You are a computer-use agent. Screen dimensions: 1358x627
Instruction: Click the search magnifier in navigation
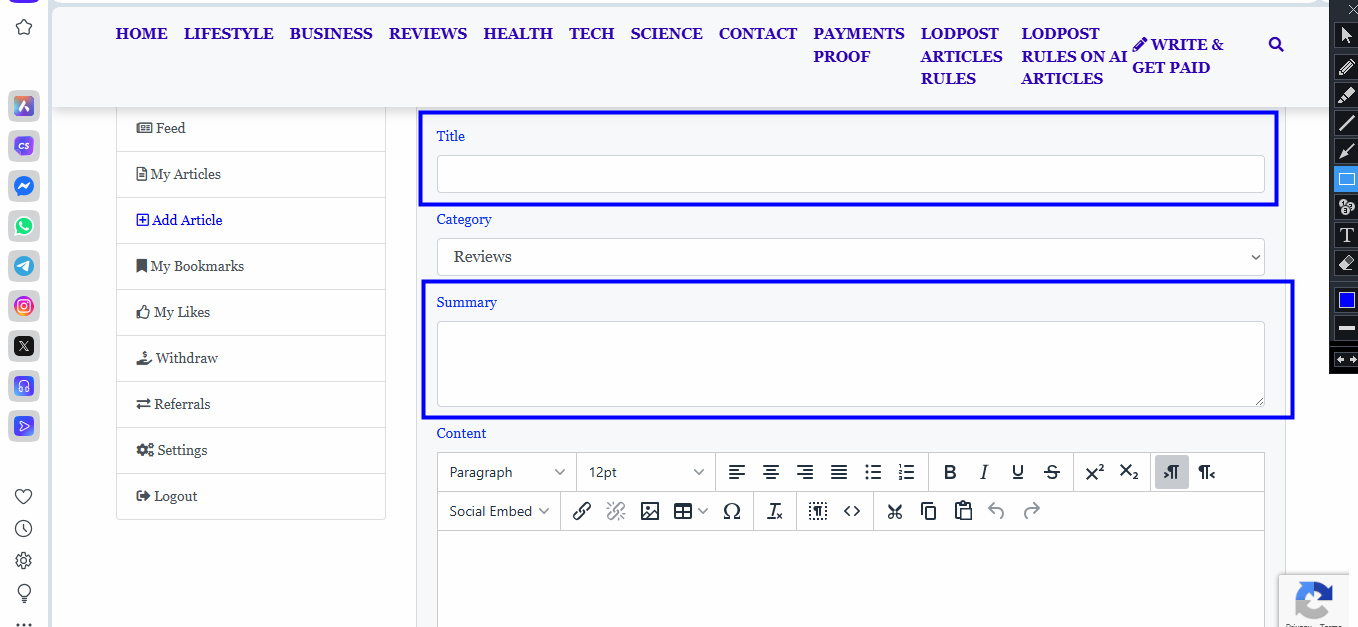tap(1276, 45)
